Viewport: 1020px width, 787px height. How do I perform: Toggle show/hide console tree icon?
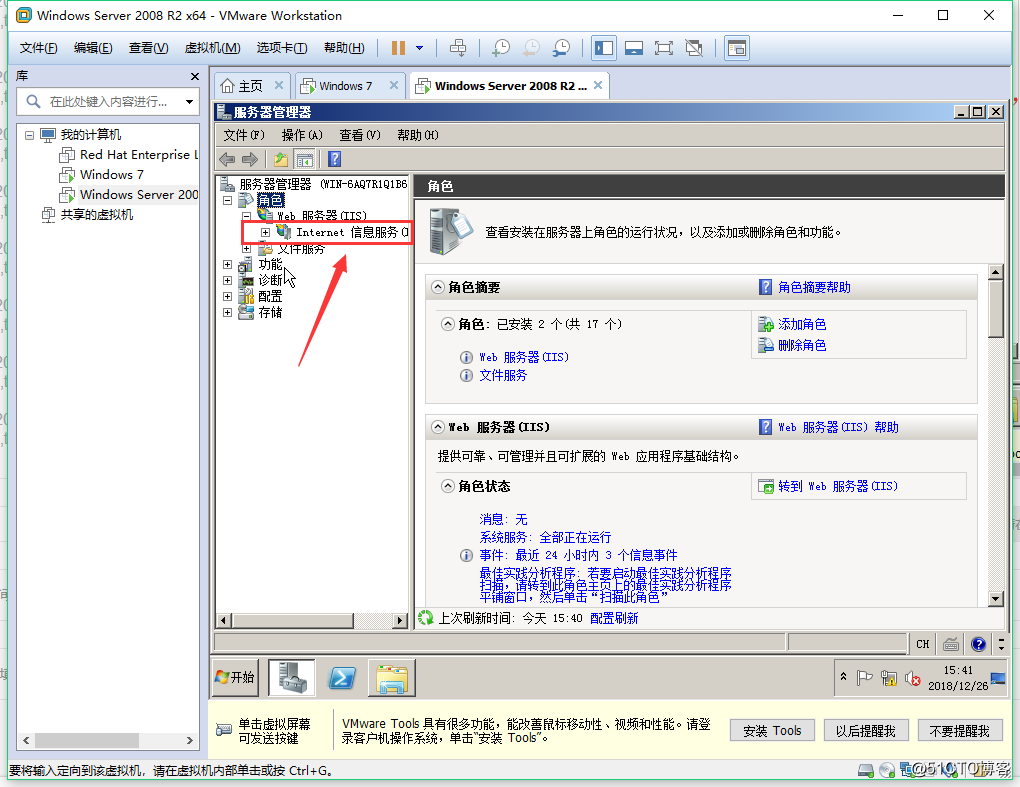[x=304, y=159]
